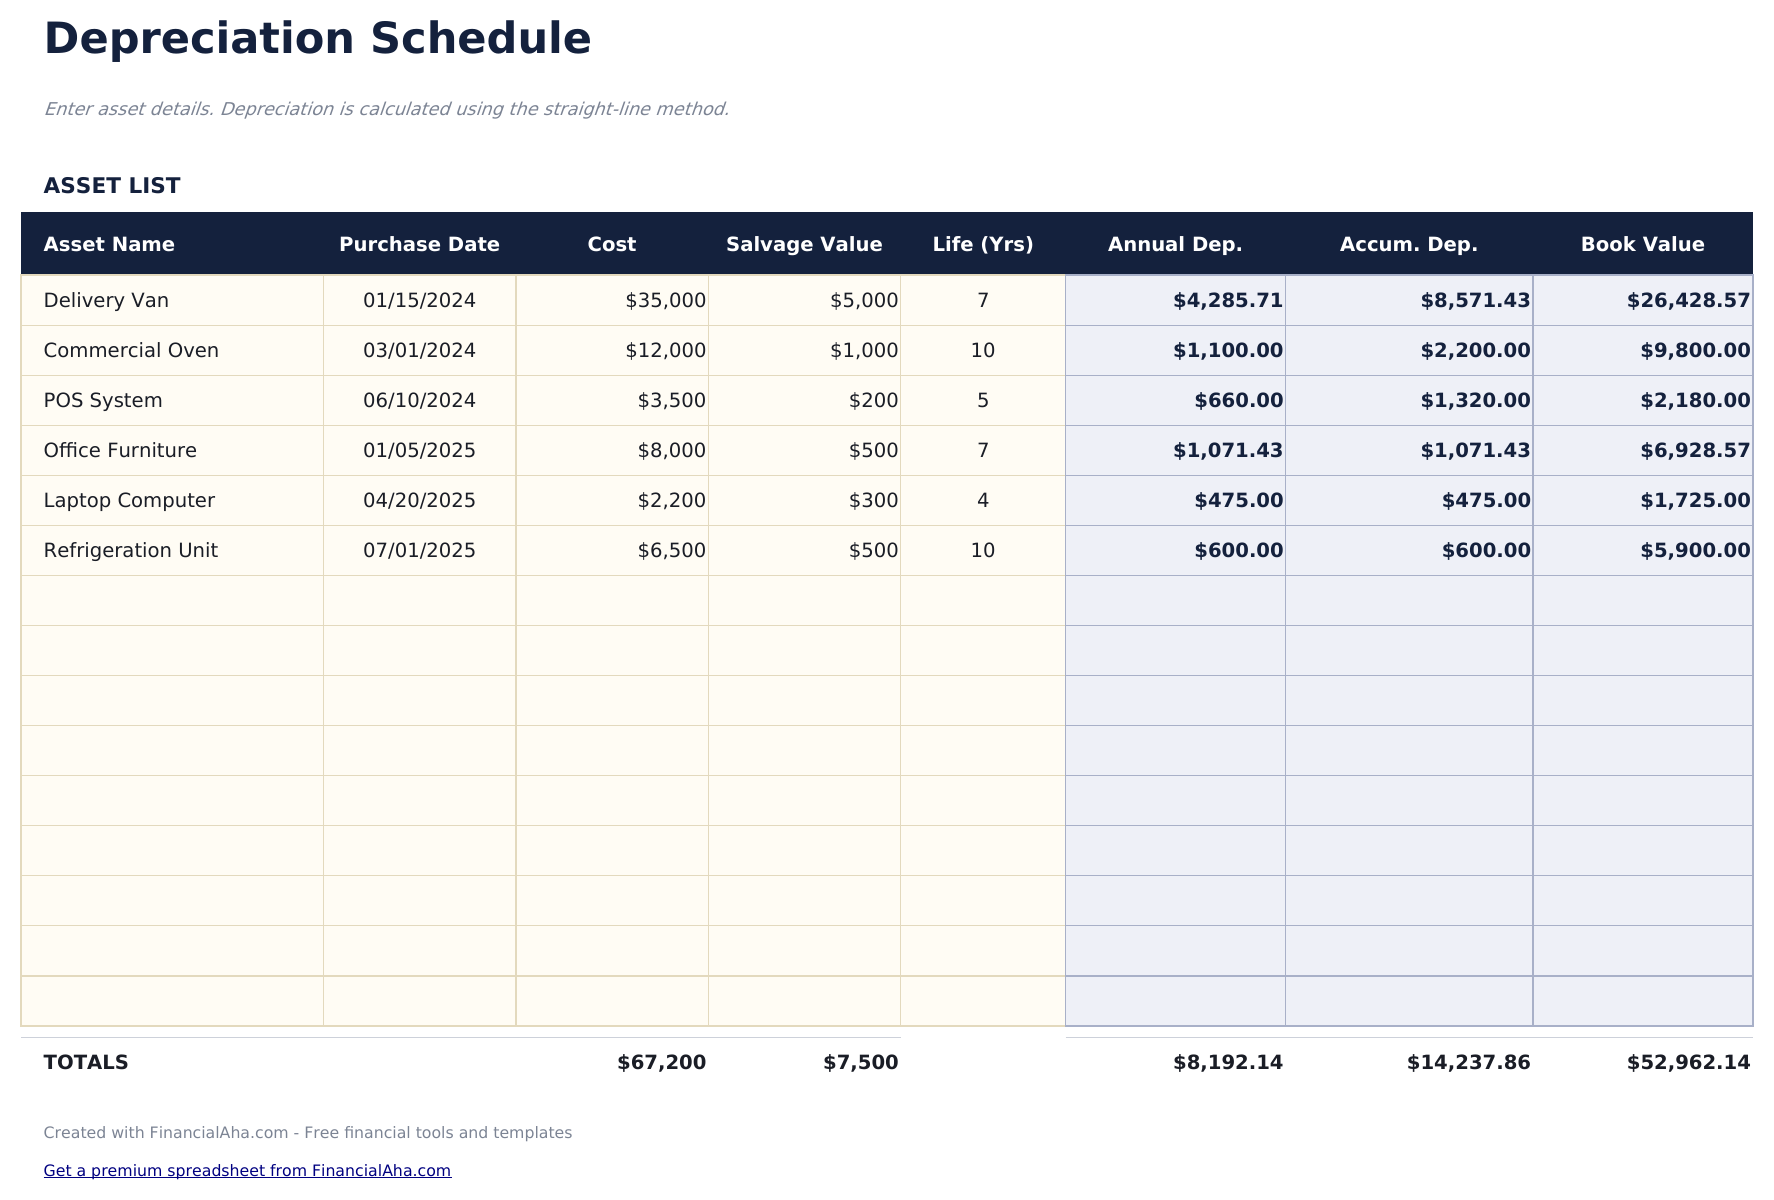Click the total book value $52,962.14
The width and height of the screenshot is (1774, 1200).
(x=1688, y=1062)
